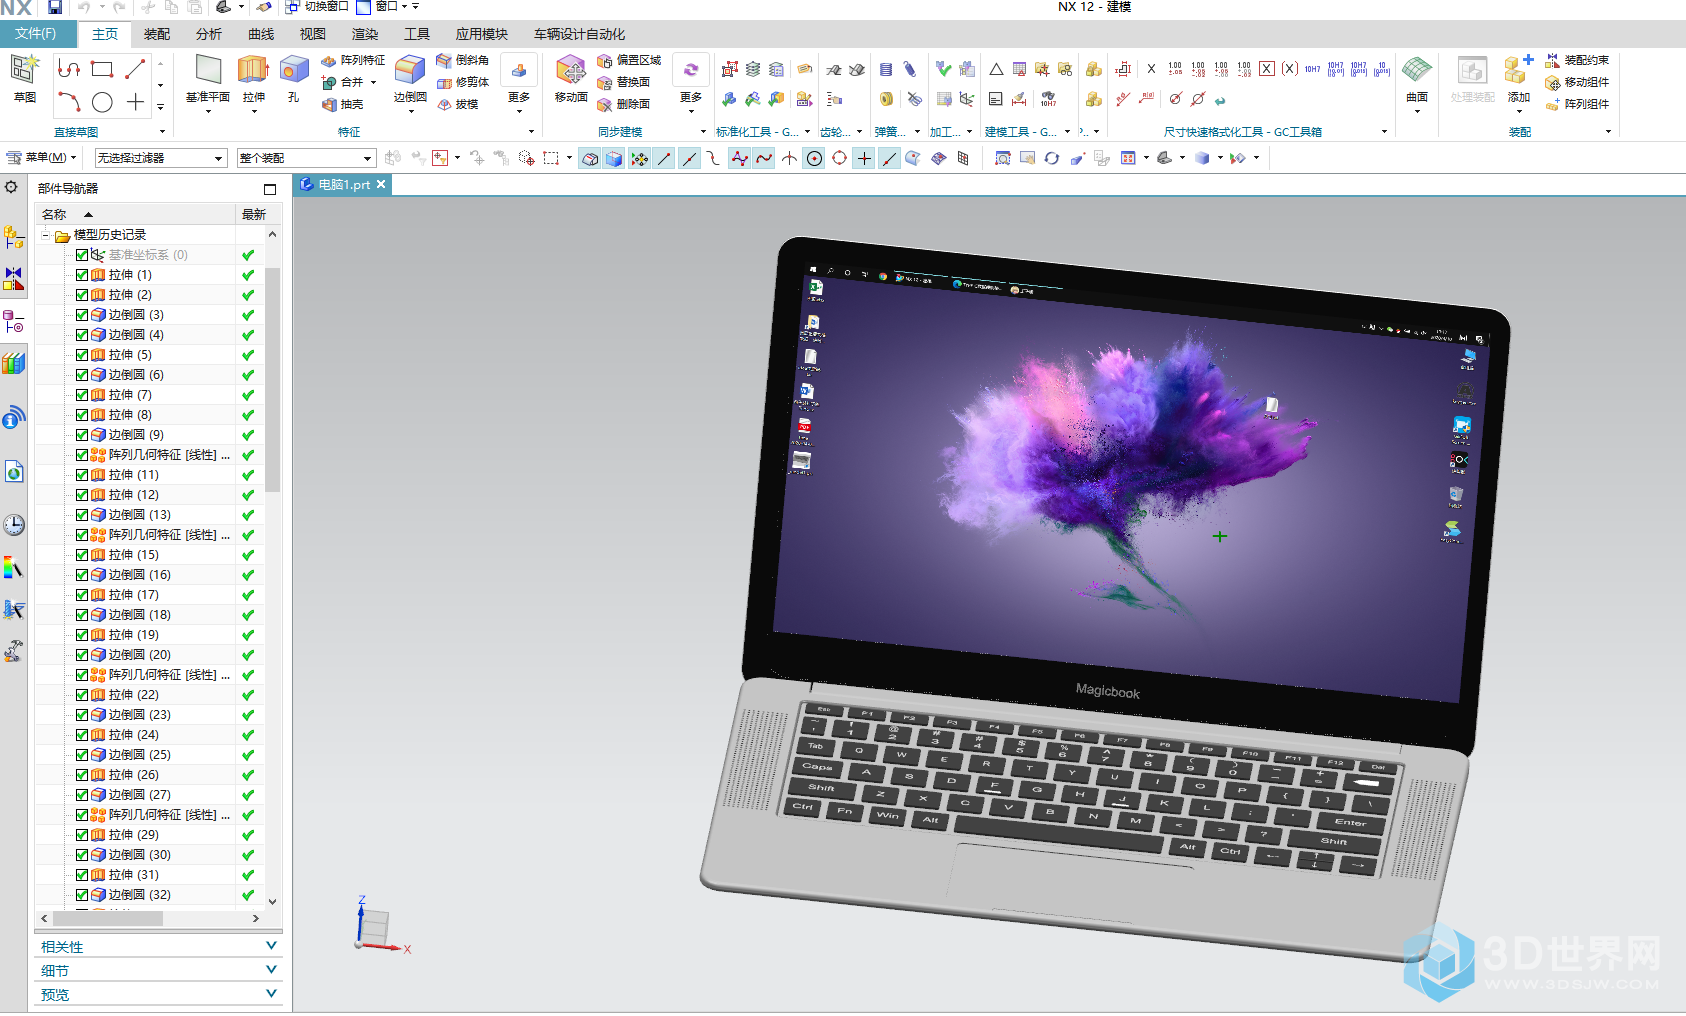Select the Edge Blend (边倒圆) tool
The width and height of the screenshot is (1686, 1016).
pyautogui.click(x=410, y=80)
